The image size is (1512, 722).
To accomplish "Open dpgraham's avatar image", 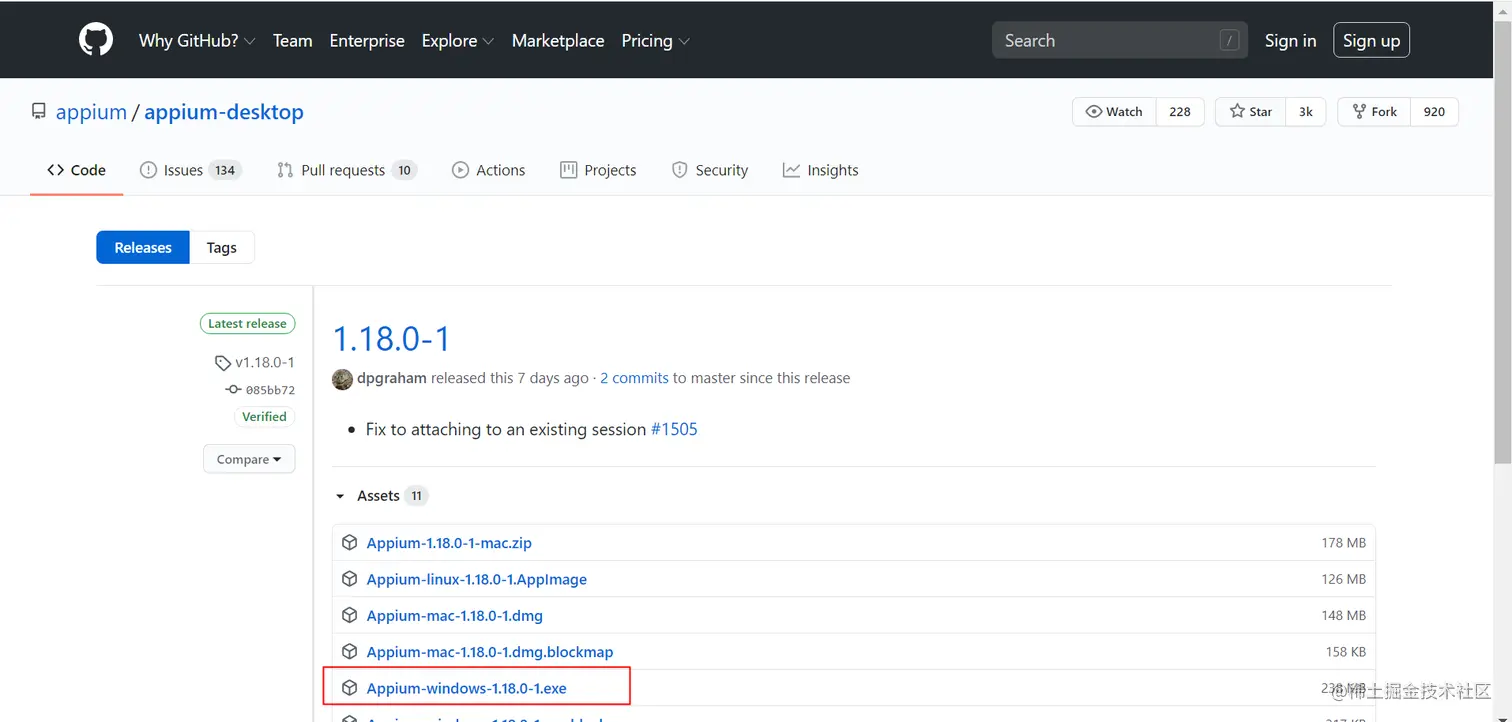I will tap(342, 378).
